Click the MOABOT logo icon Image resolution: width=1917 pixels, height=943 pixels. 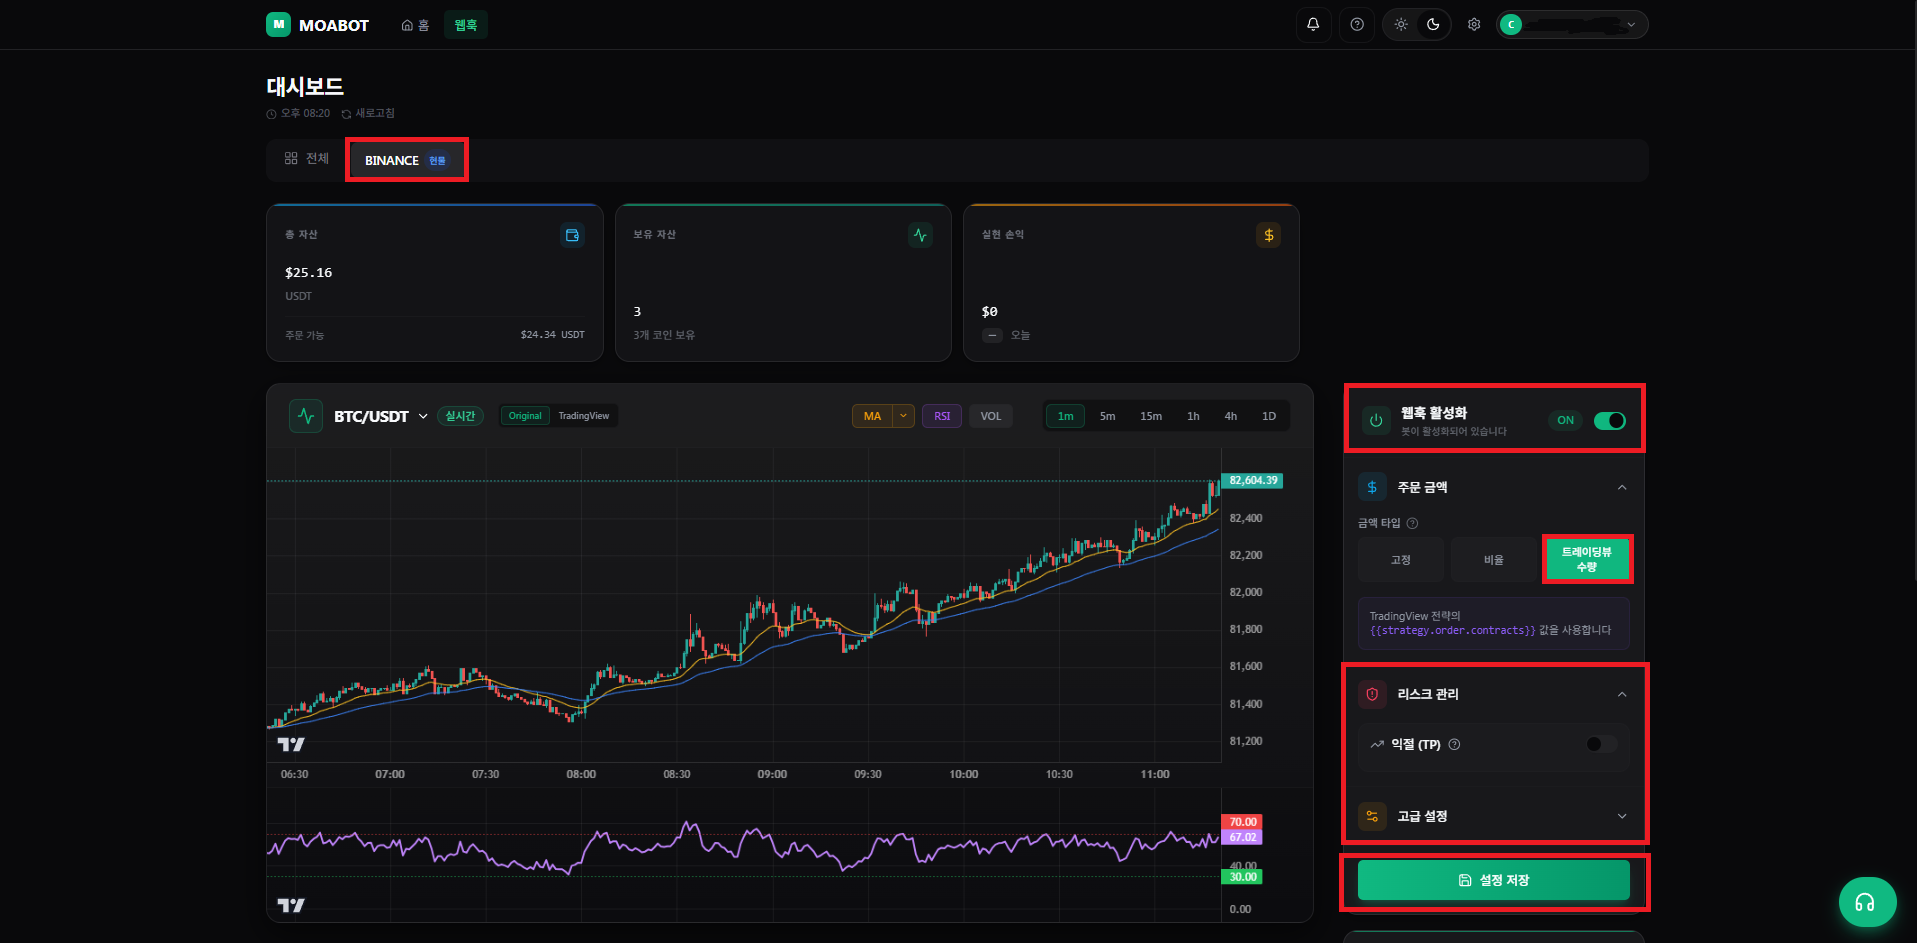tap(278, 24)
